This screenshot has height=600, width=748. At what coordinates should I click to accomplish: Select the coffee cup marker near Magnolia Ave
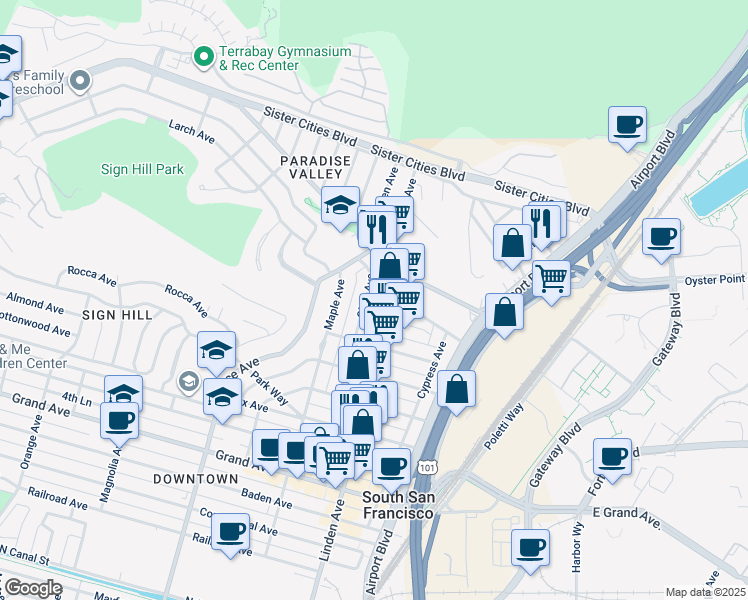point(120,420)
